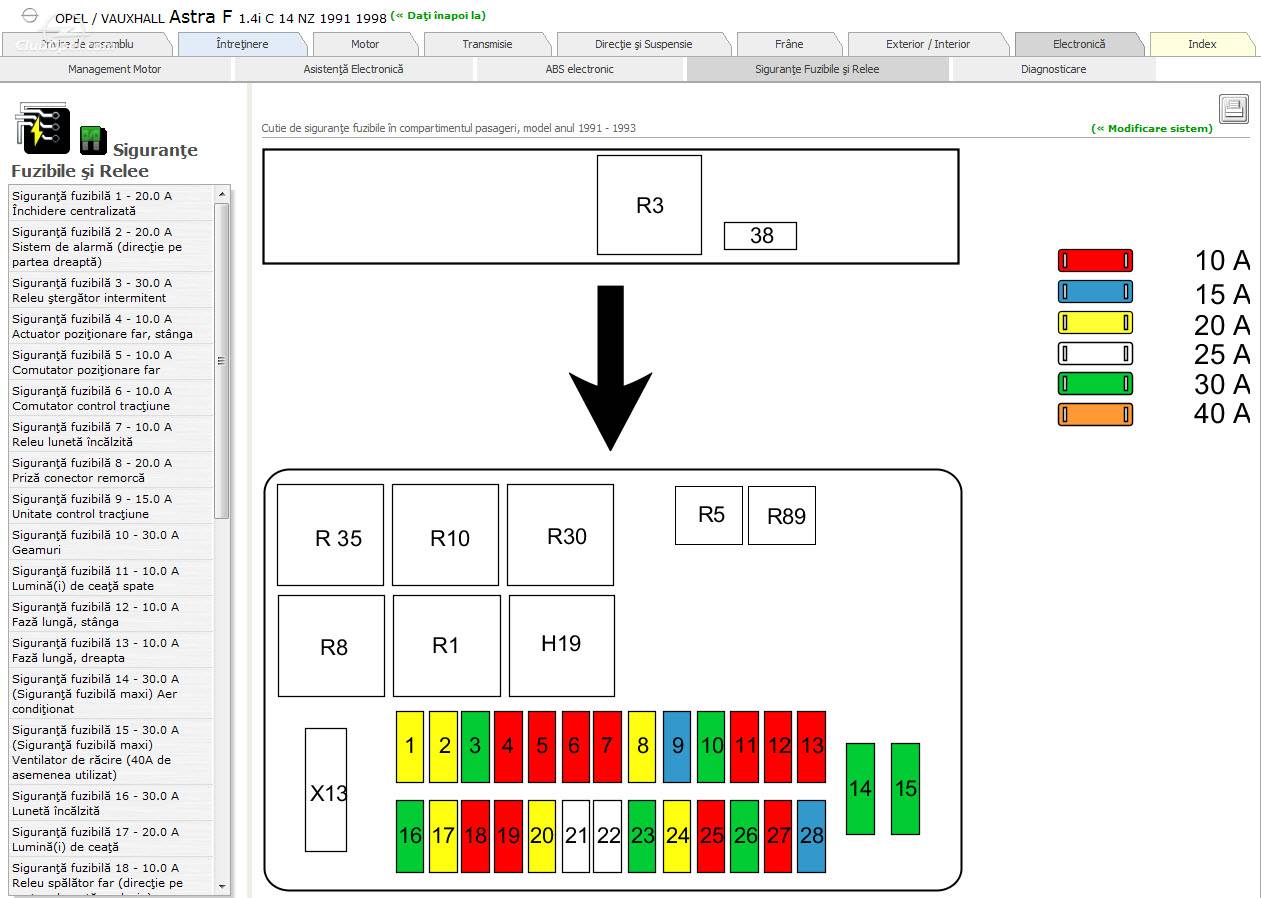
Task: Open the Index tab
Action: (1202, 44)
